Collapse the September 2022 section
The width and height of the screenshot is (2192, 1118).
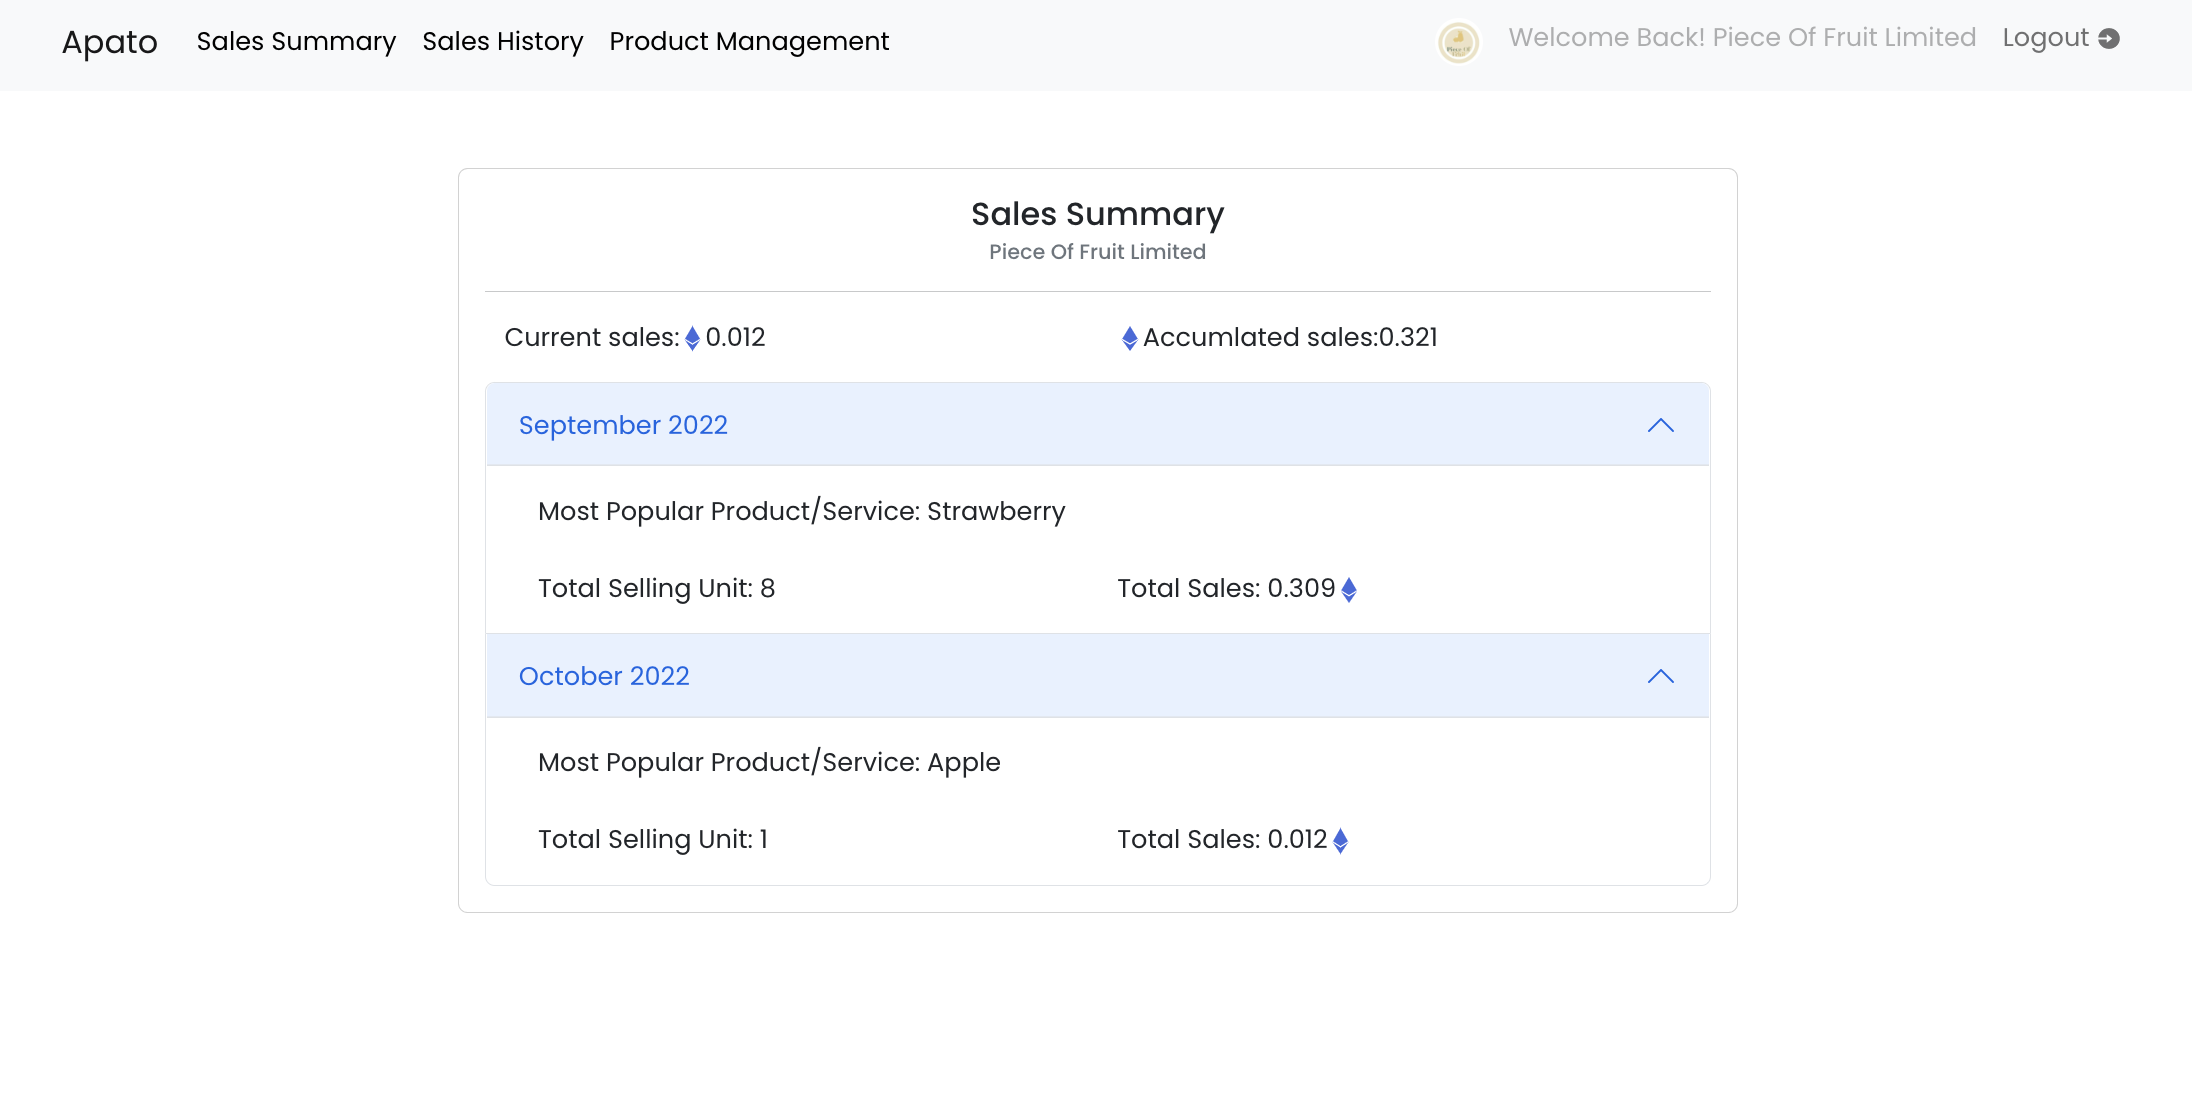[x=1660, y=424]
